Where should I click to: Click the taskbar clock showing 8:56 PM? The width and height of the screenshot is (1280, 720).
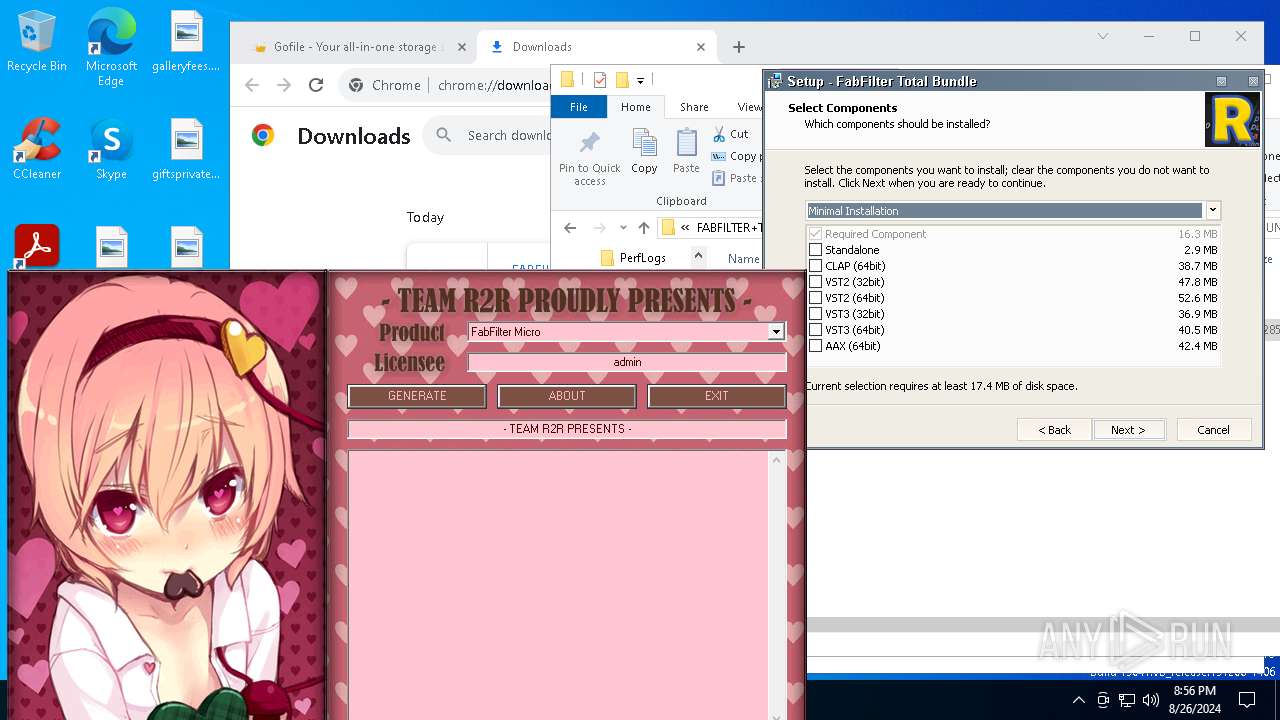1194,699
